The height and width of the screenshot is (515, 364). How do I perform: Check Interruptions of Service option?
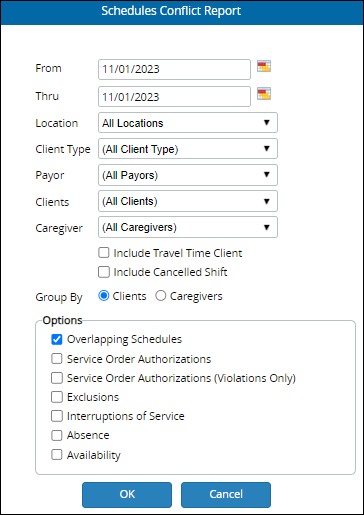point(57,416)
